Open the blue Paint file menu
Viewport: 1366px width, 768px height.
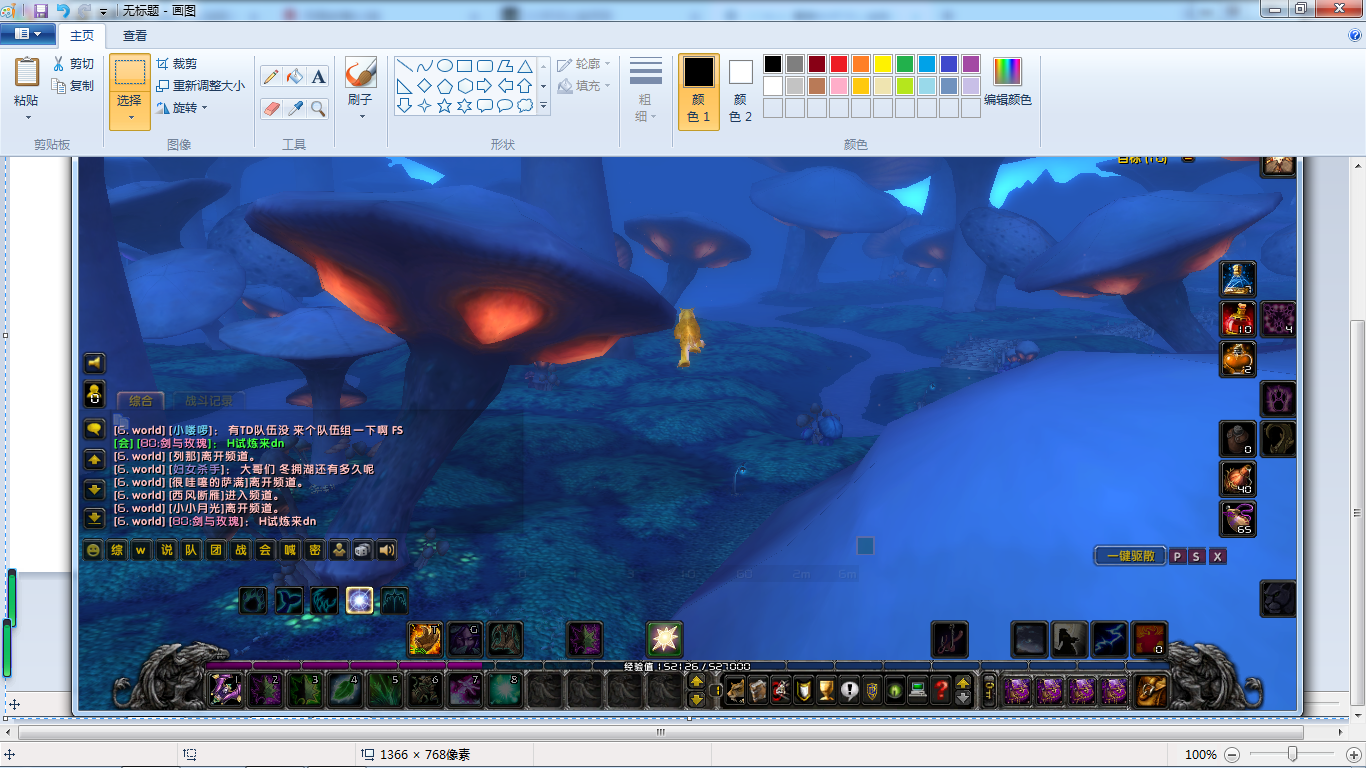27,34
